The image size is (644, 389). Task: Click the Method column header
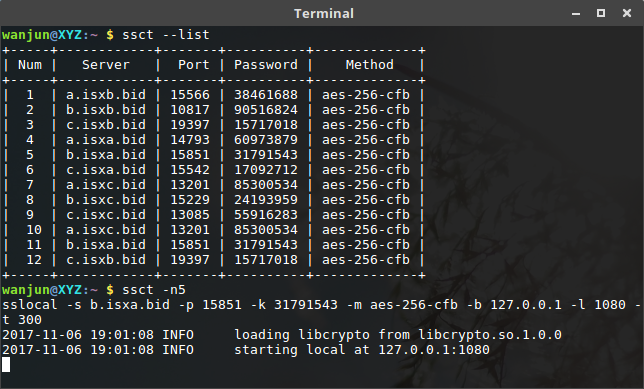[370, 65]
